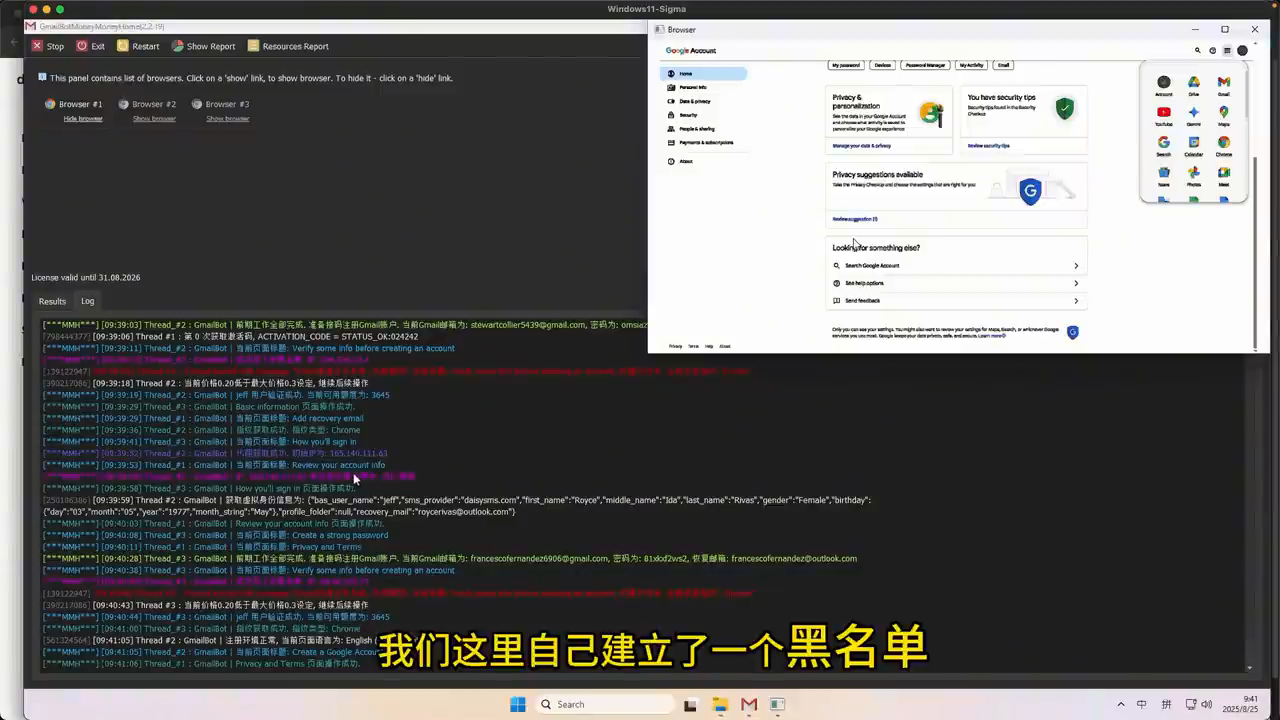Click the My Activity chip

tap(971, 65)
